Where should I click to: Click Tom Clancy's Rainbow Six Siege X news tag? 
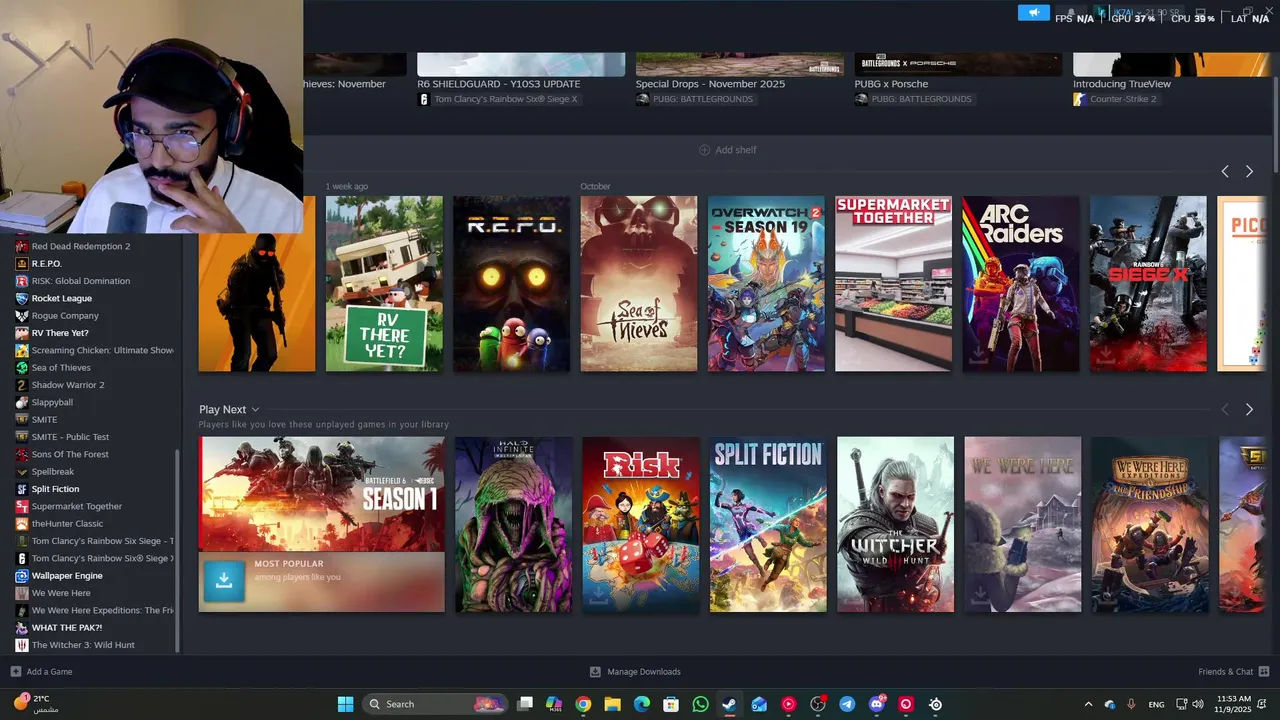(x=498, y=99)
